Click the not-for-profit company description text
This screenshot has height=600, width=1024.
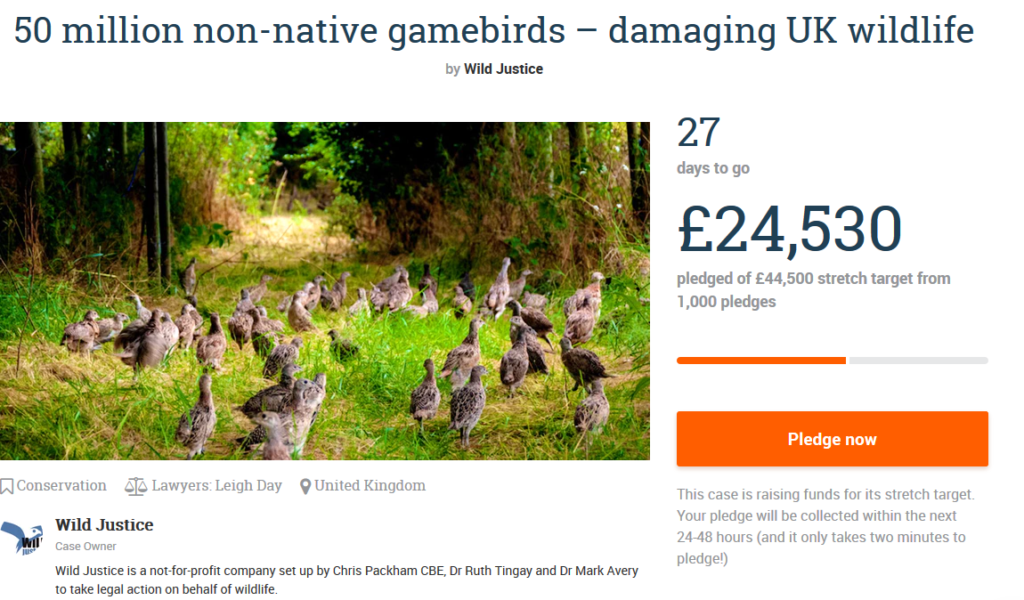pos(346,580)
